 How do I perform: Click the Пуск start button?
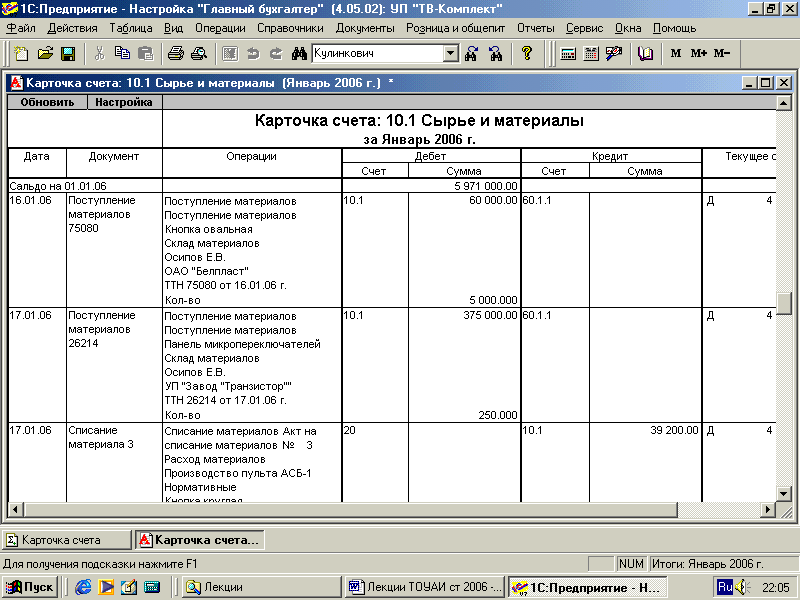pos(29,587)
